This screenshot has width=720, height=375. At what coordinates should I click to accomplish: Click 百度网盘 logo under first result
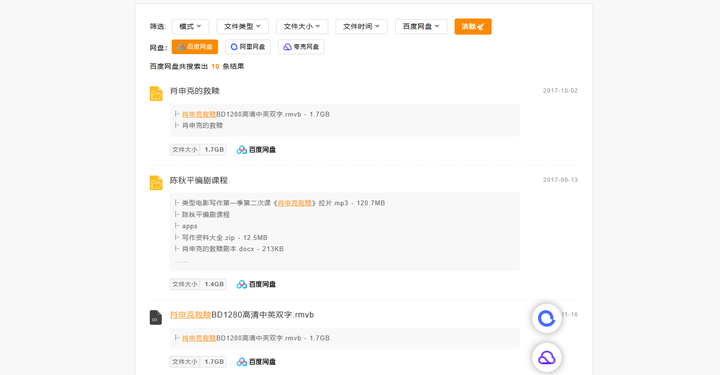pos(256,150)
